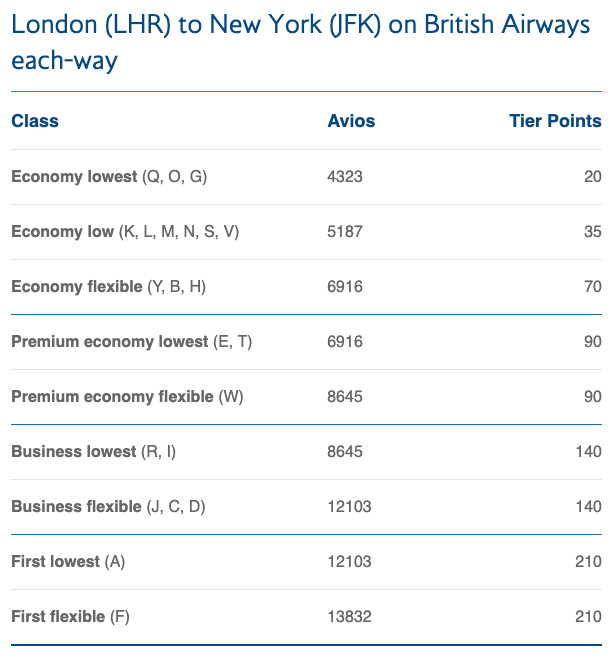The image size is (612, 669).
Task: Click the Class column header
Action: pyautogui.click(x=35, y=121)
